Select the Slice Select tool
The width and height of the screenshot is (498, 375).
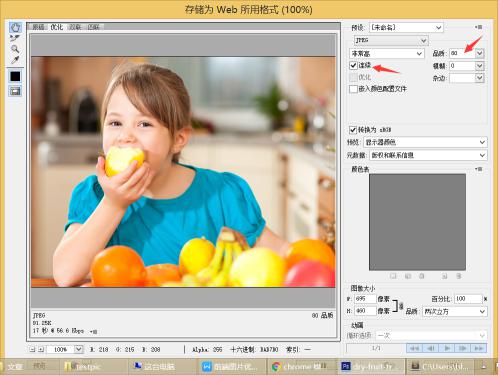[x=15, y=38]
